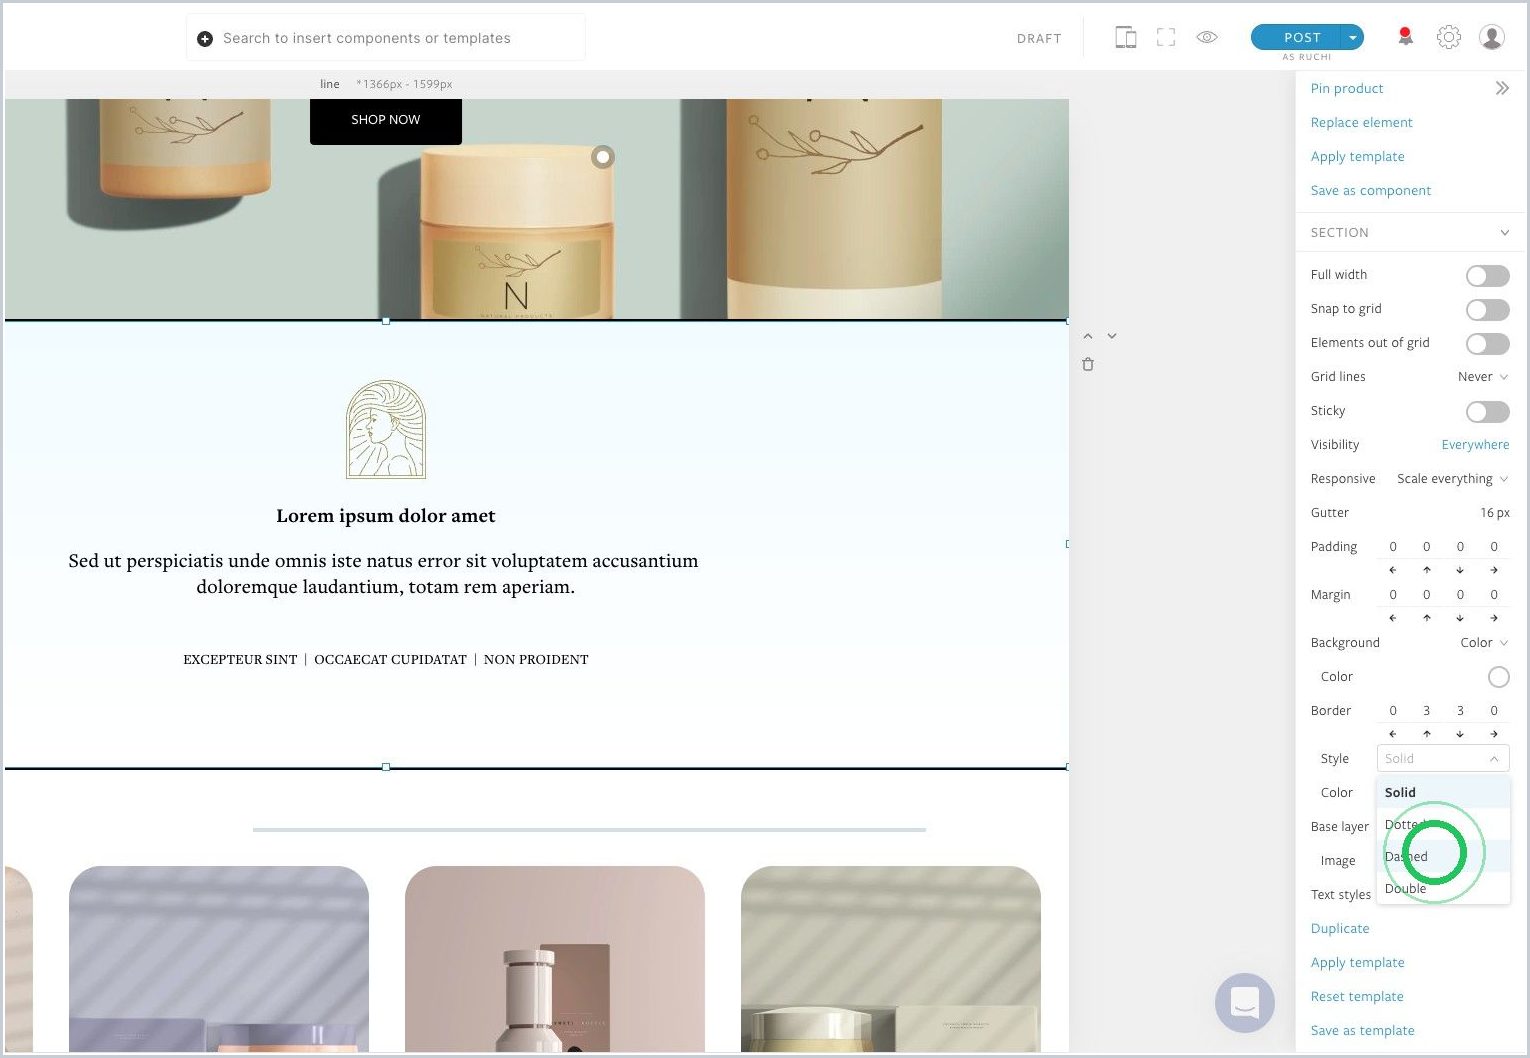Select Dashed border style option
Viewport: 1530px width, 1058px height.
(1443, 856)
